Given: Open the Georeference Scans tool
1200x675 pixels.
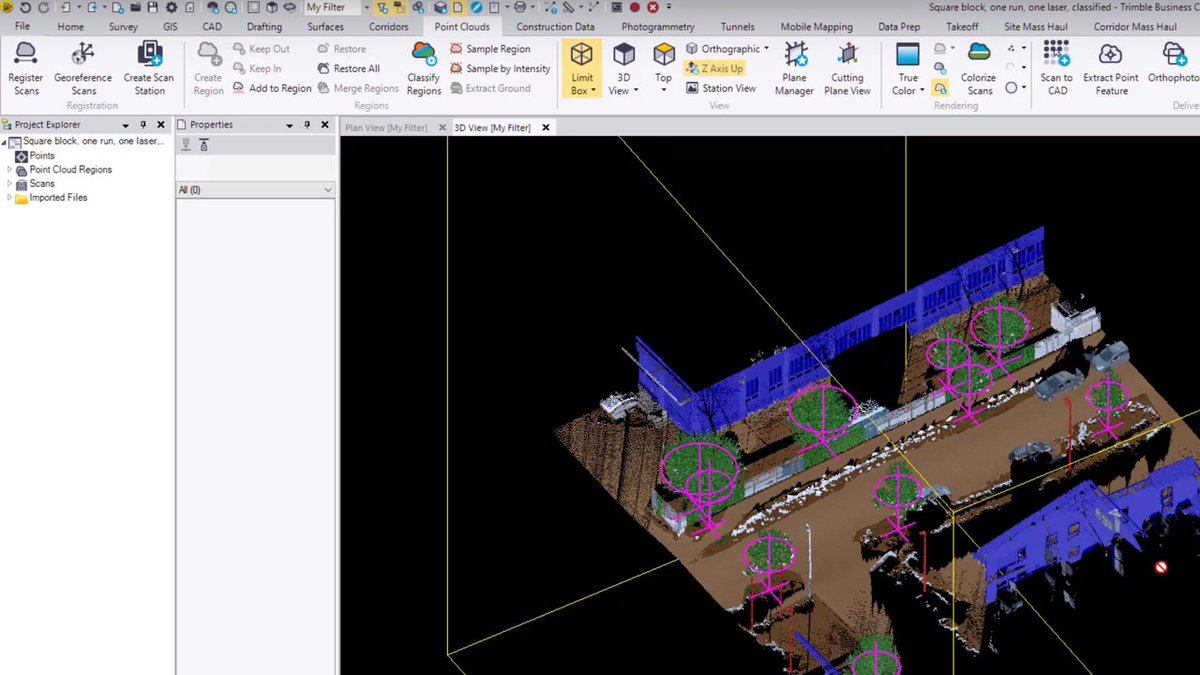Looking at the screenshot, I should click(83, 68).
